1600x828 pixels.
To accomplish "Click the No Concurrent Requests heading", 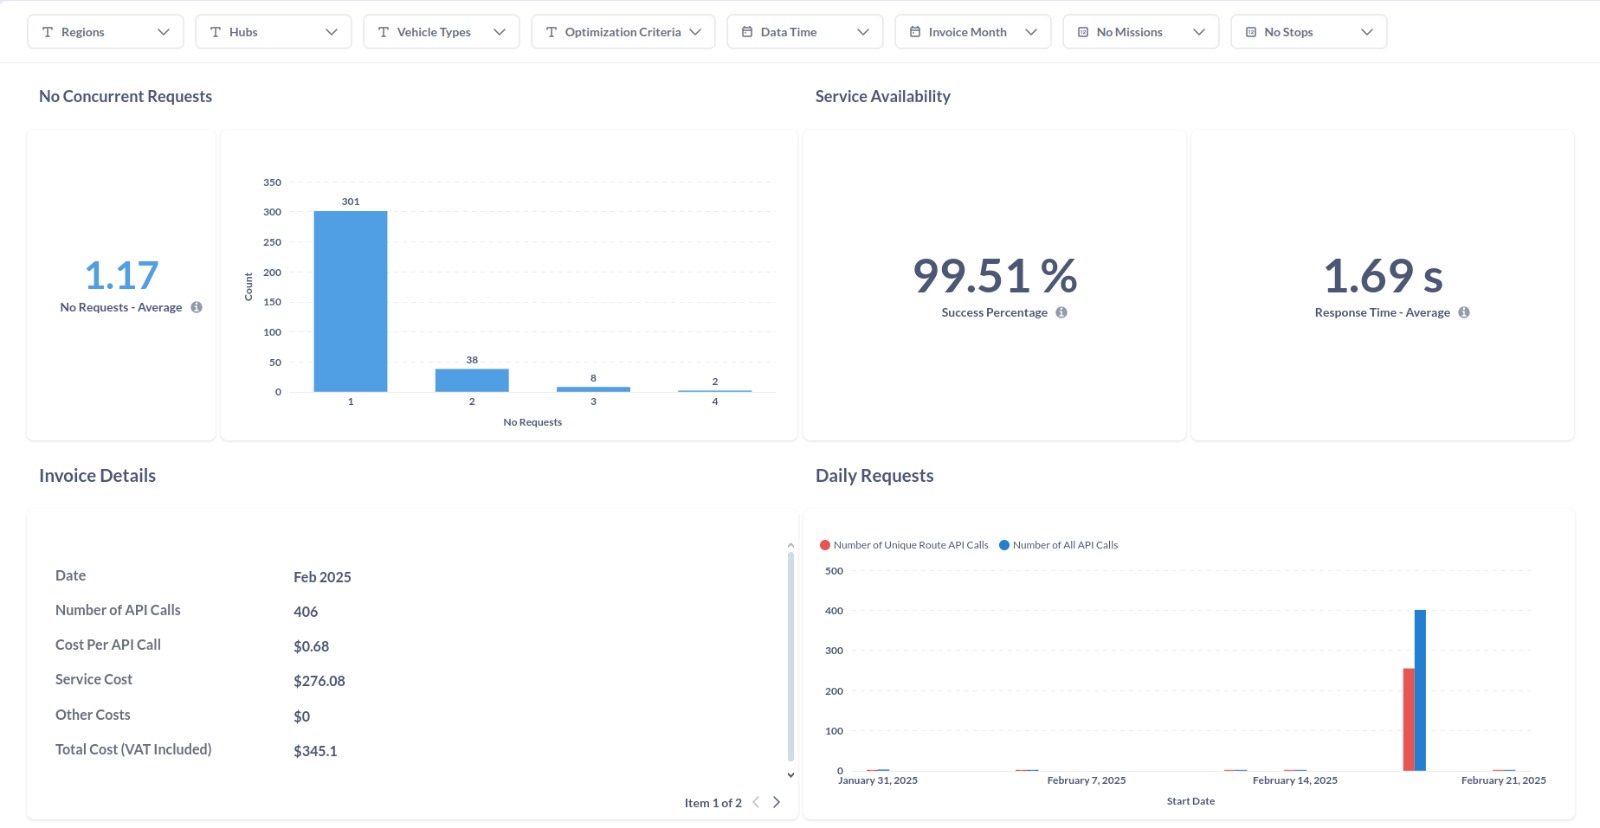I will point(125,96).
